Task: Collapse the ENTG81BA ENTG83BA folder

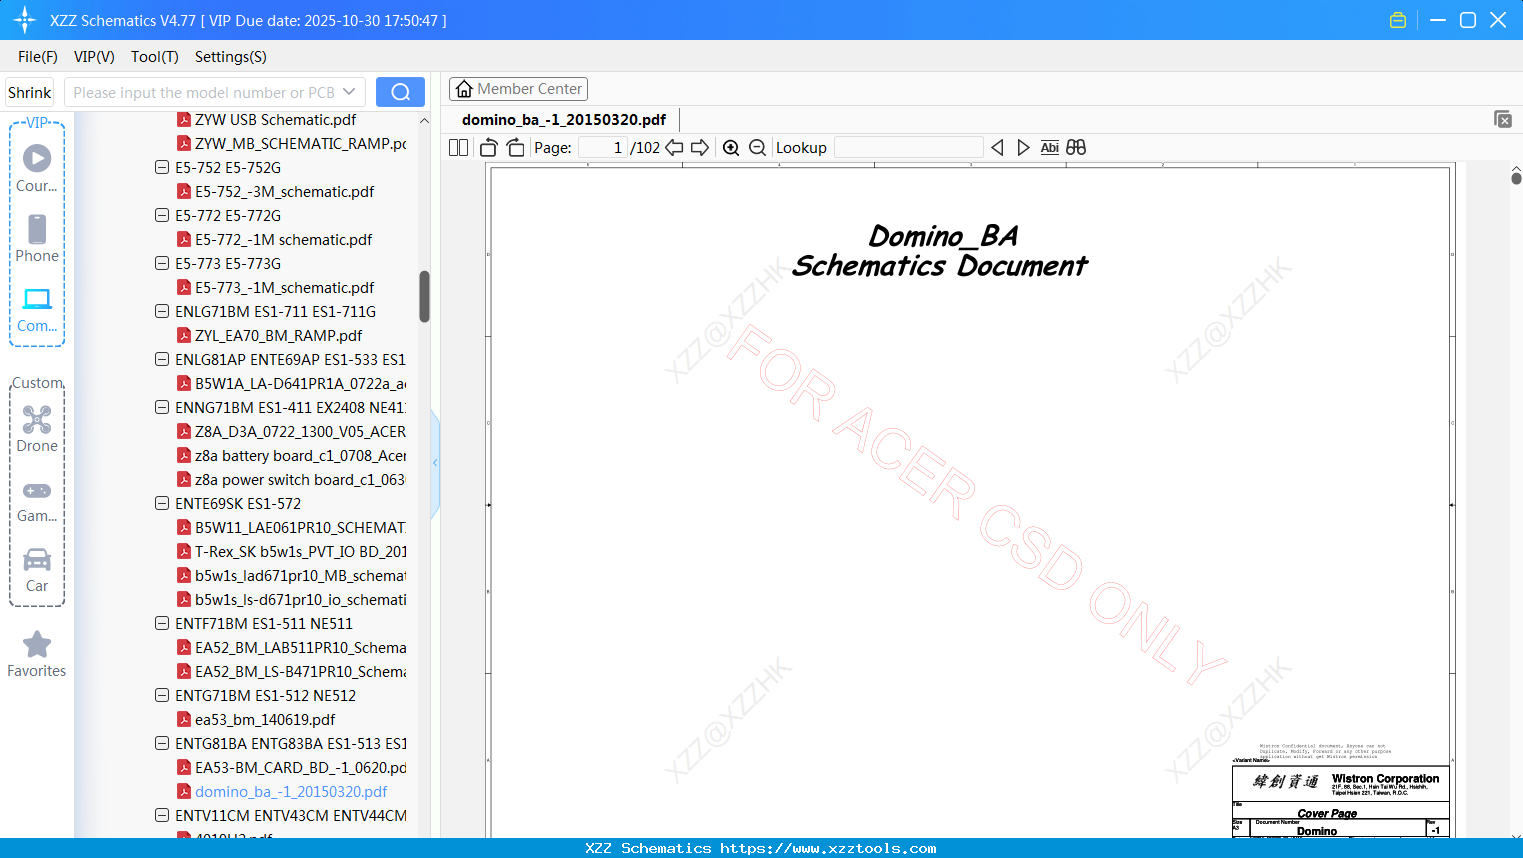Action: (x=162, y=743)
